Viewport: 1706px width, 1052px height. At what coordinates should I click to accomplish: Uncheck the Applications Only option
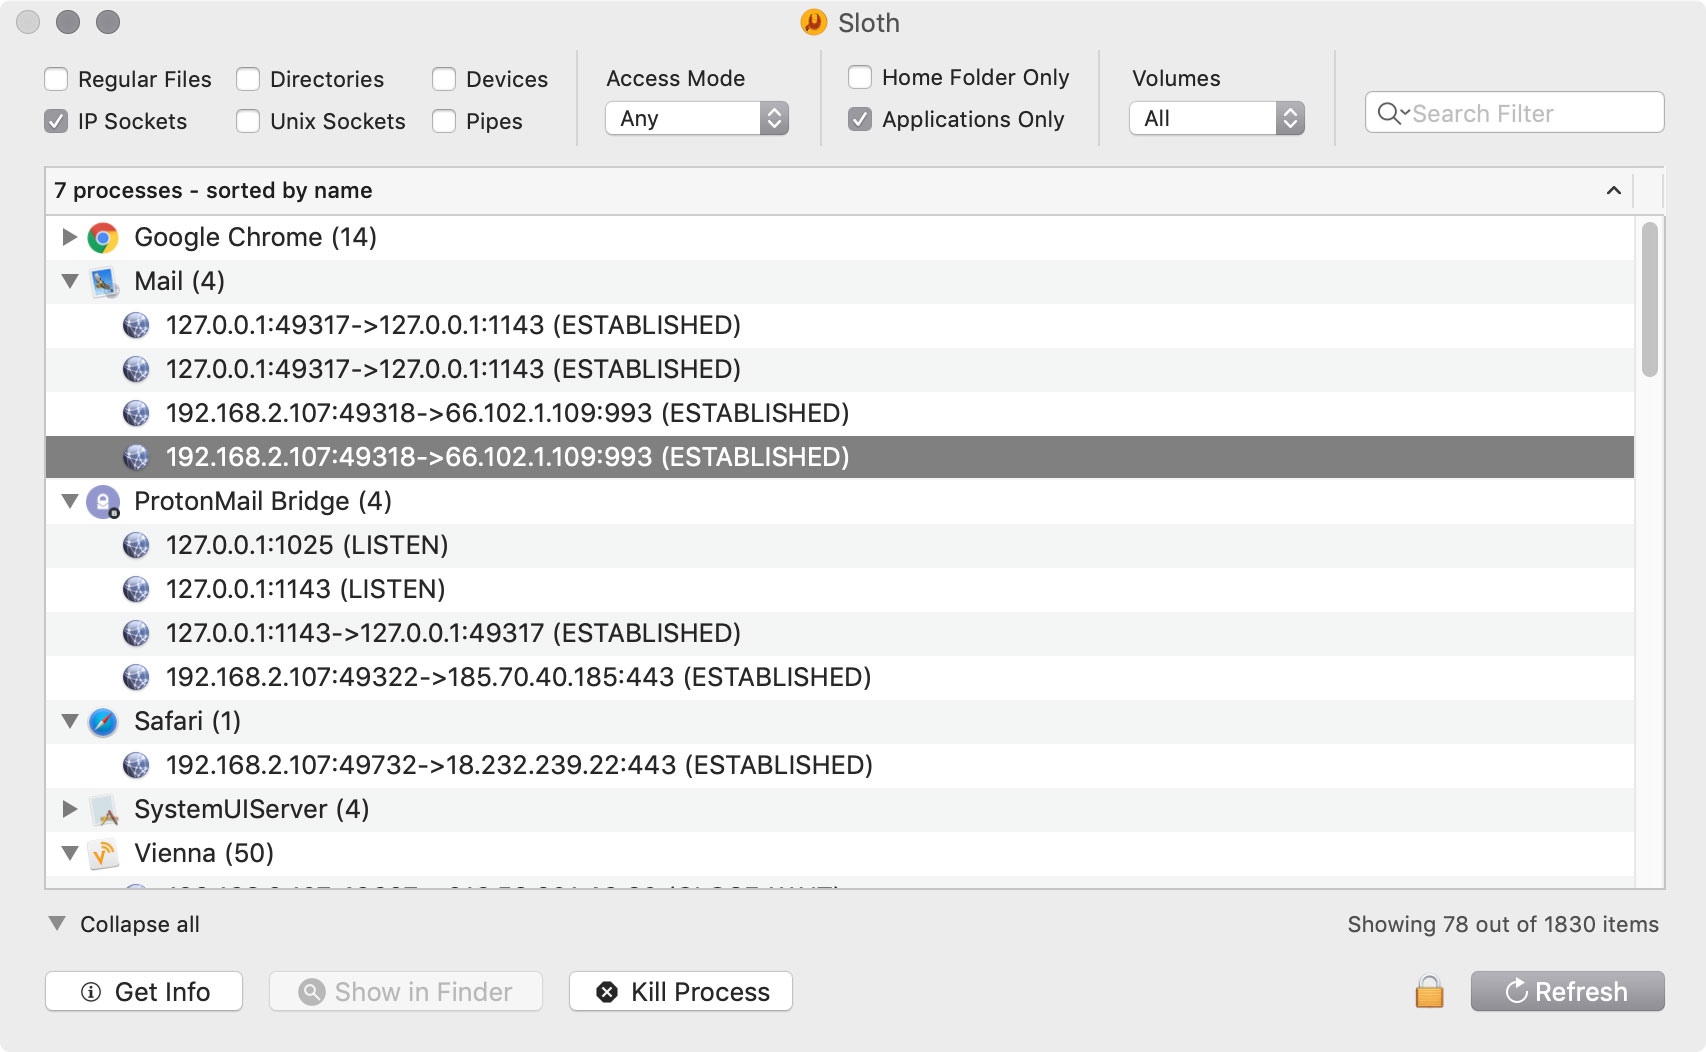860,119
